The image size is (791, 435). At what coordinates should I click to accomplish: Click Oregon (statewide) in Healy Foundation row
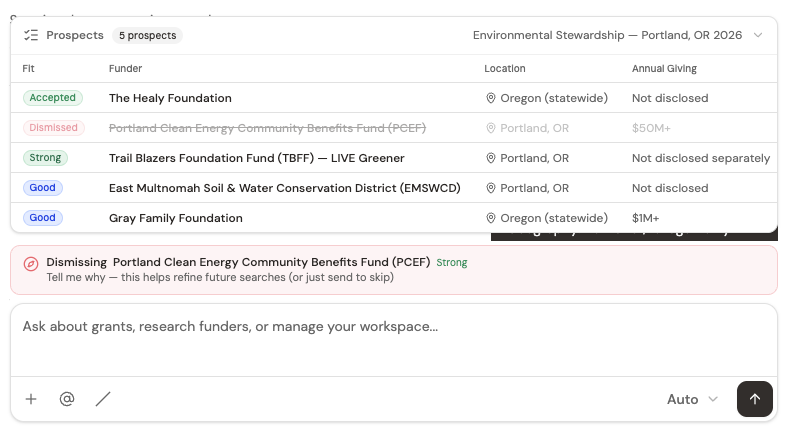pos(554,98)
